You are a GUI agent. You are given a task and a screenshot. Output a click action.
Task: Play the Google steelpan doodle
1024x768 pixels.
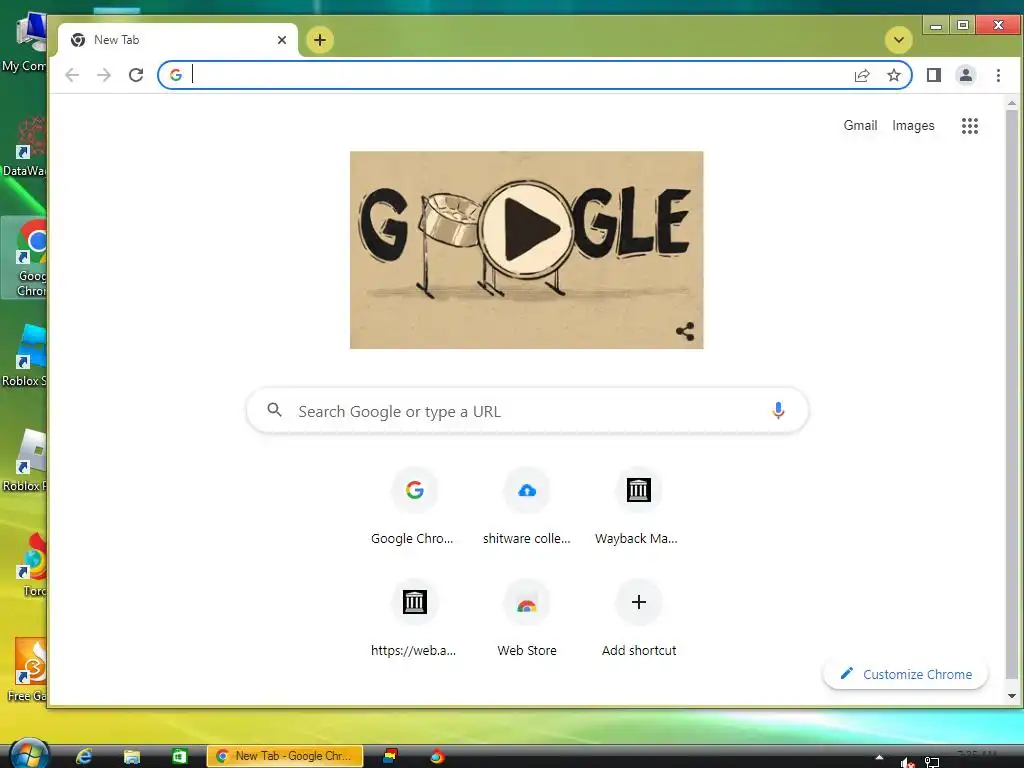[527, 229]
